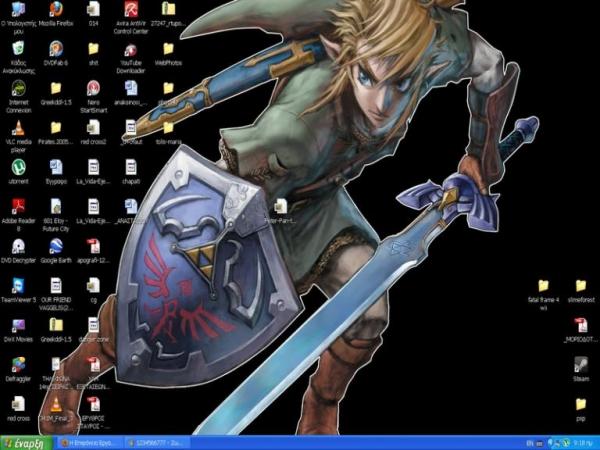Click the VLC media player shortcut
Screen dimensions: 600x450
pyautogui.click(x=18, y=128)
